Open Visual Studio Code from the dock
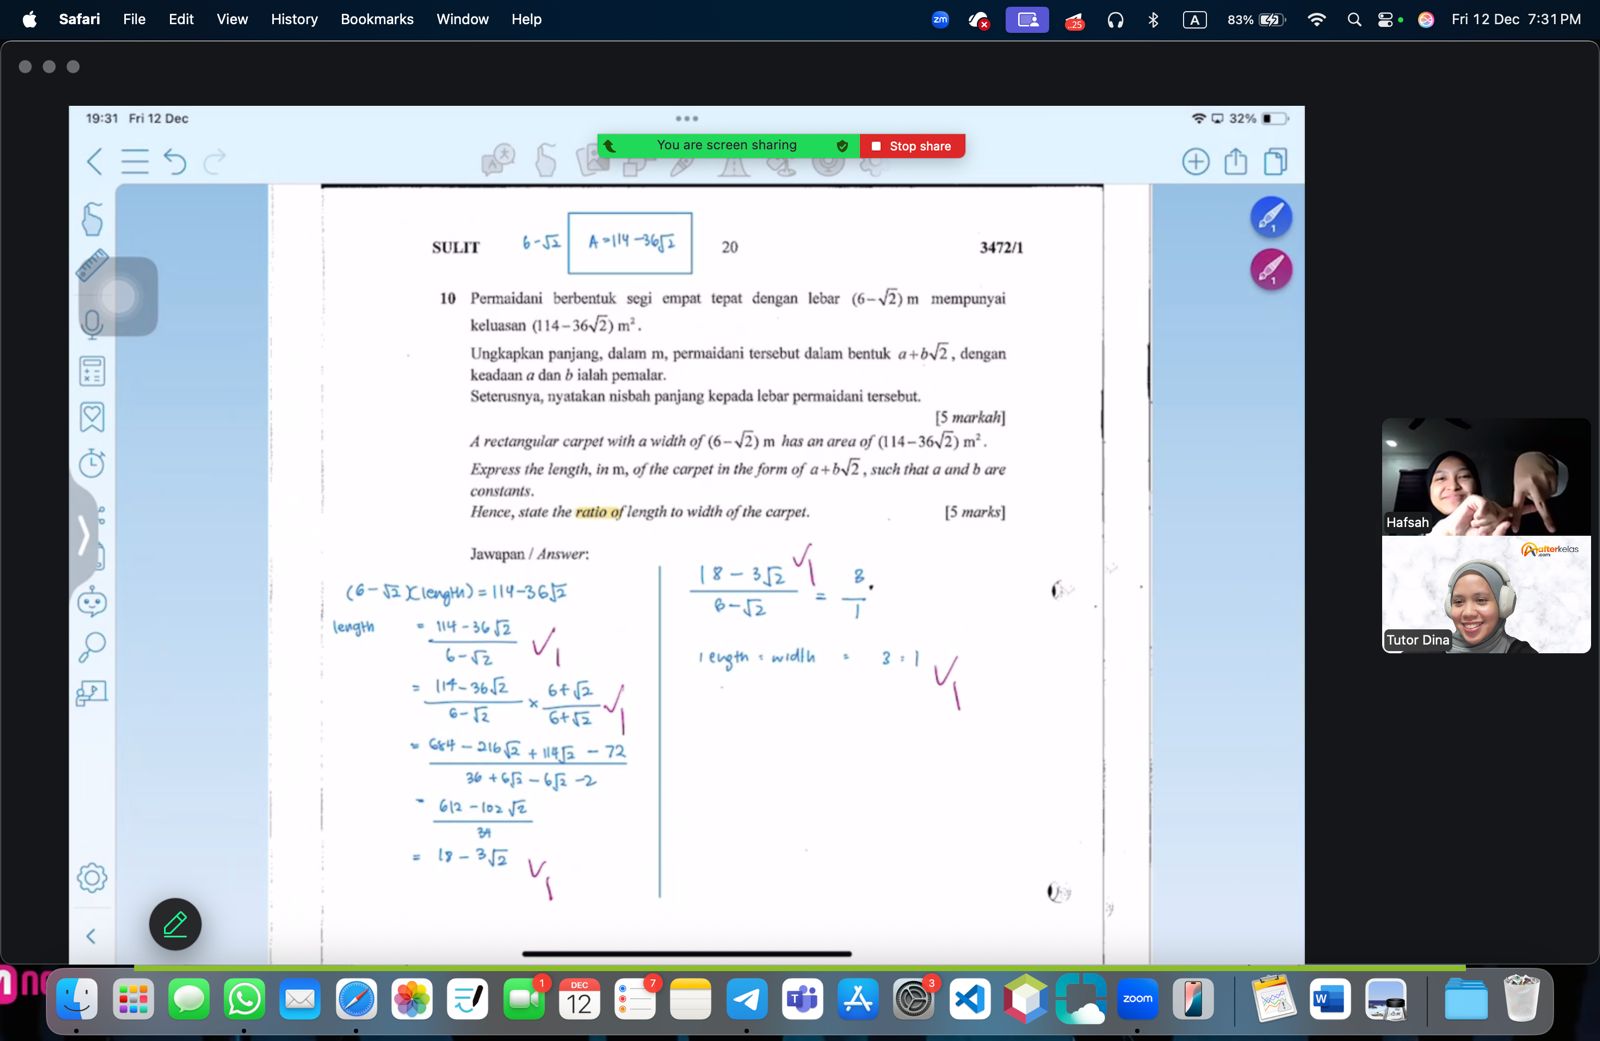This screenshot has height=1041, width=1600. coord(970,998)
